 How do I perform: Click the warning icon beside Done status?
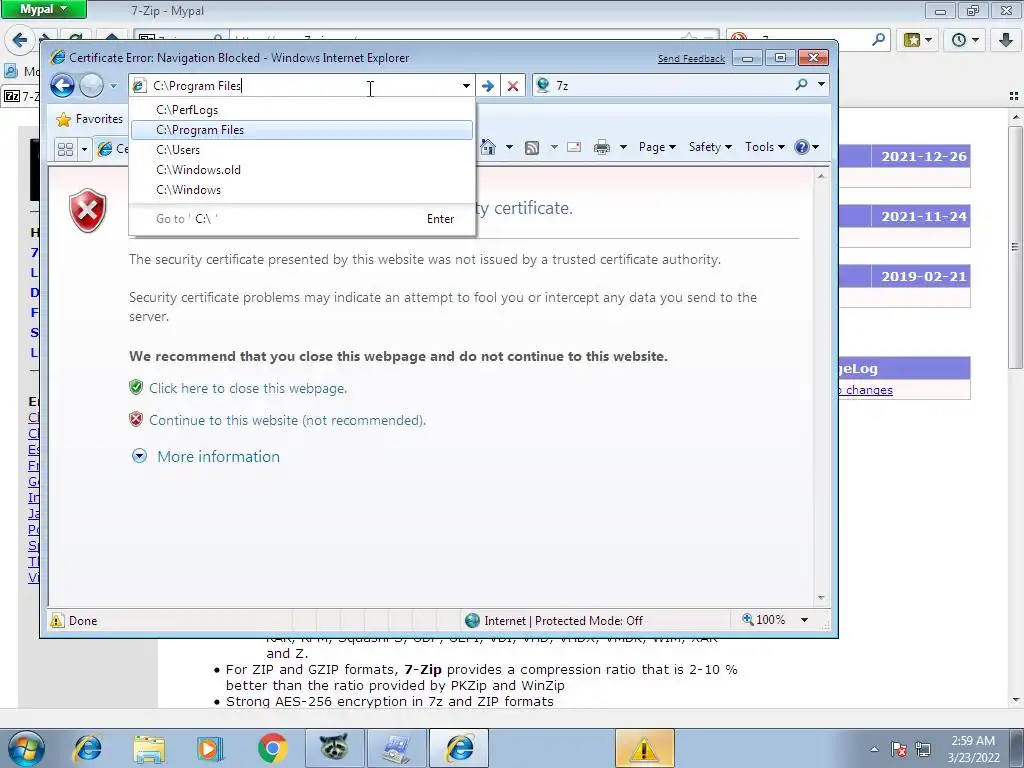57,620
